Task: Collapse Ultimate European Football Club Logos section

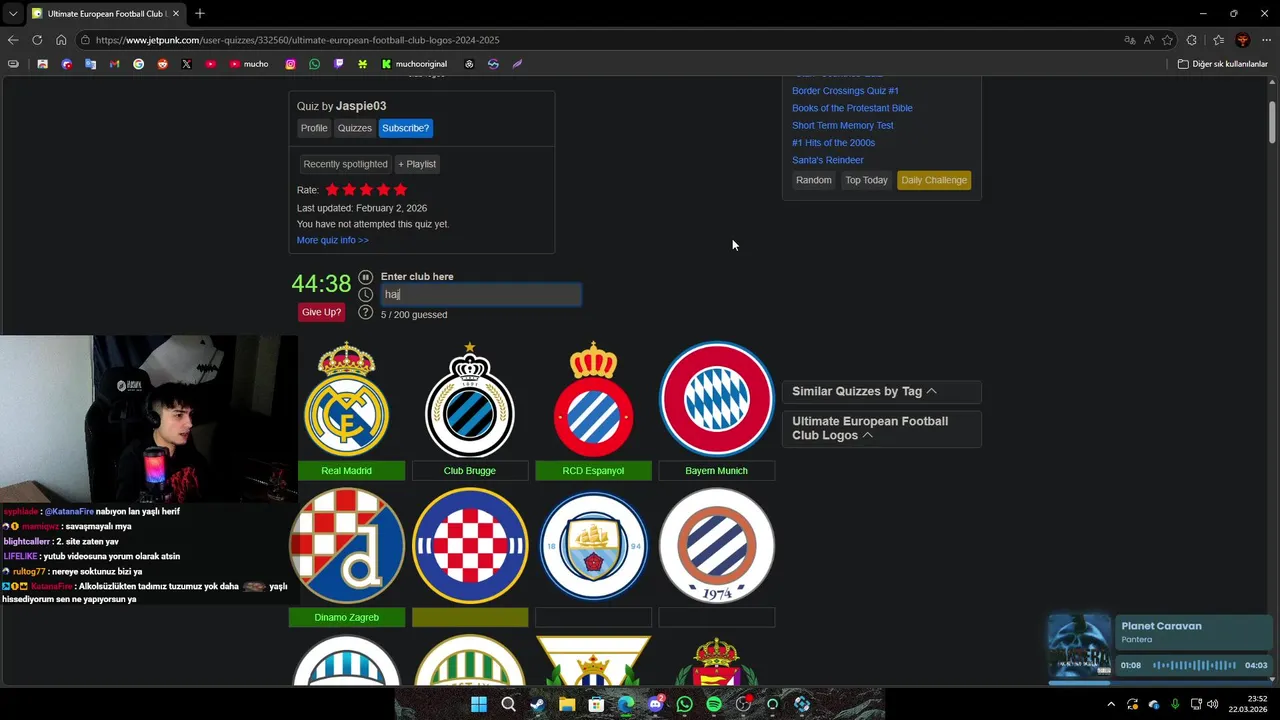Action: (x=881, y=428)
